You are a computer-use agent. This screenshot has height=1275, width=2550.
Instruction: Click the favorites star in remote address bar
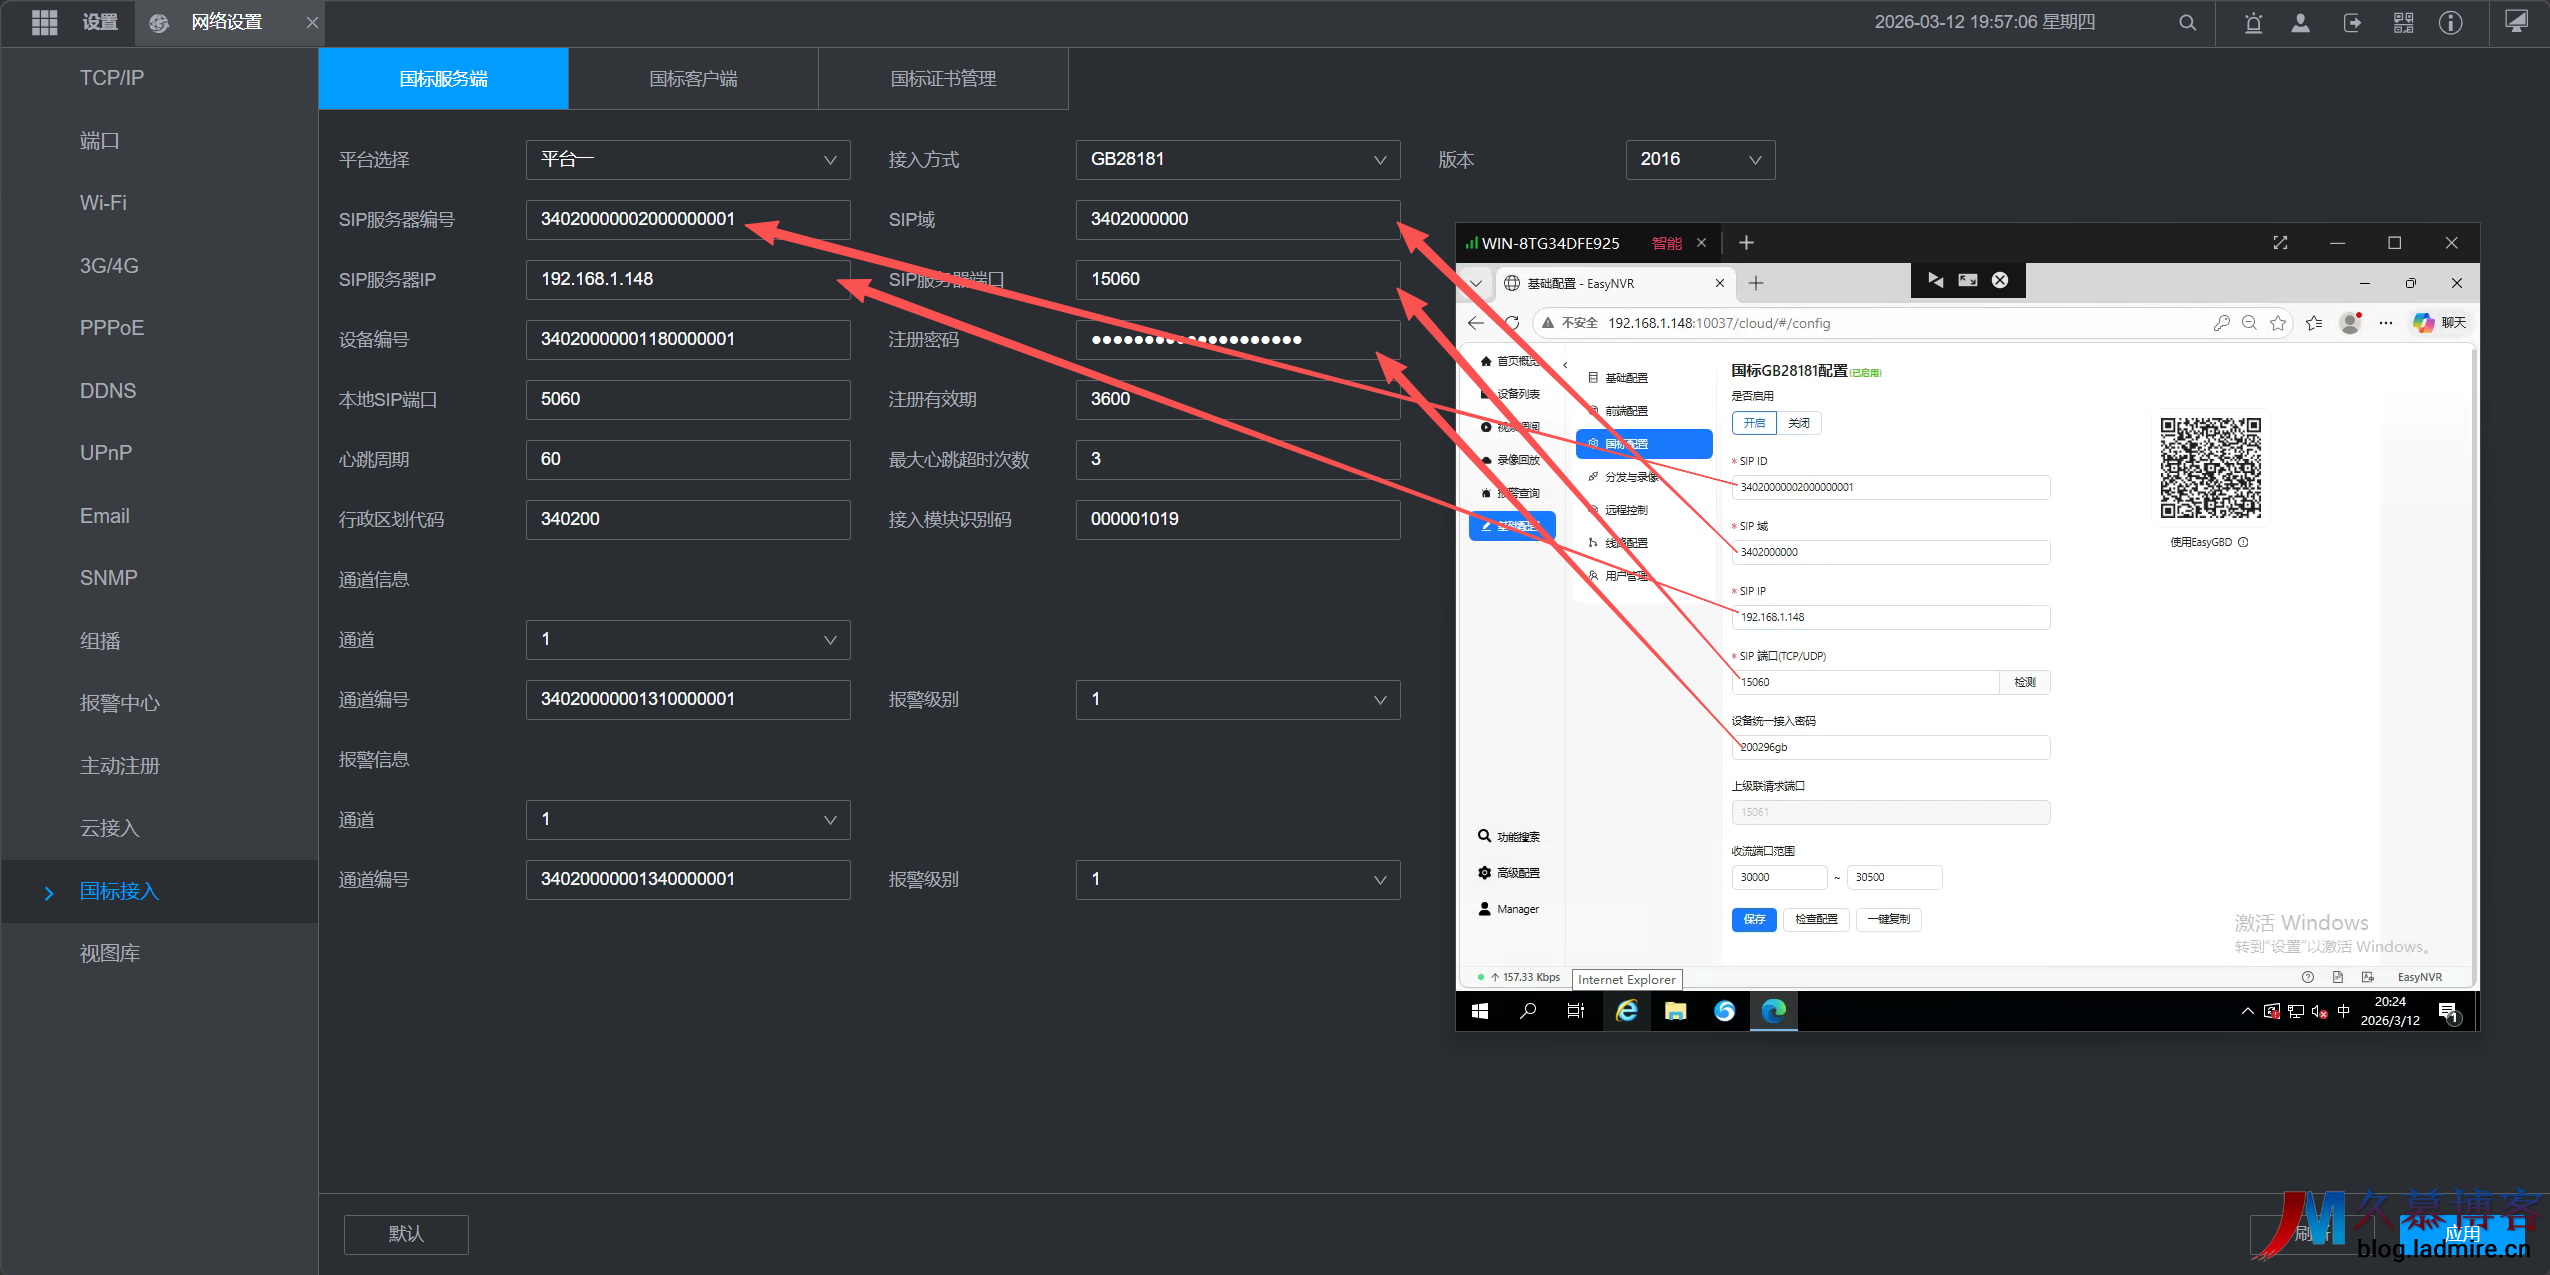[2278, 323]
